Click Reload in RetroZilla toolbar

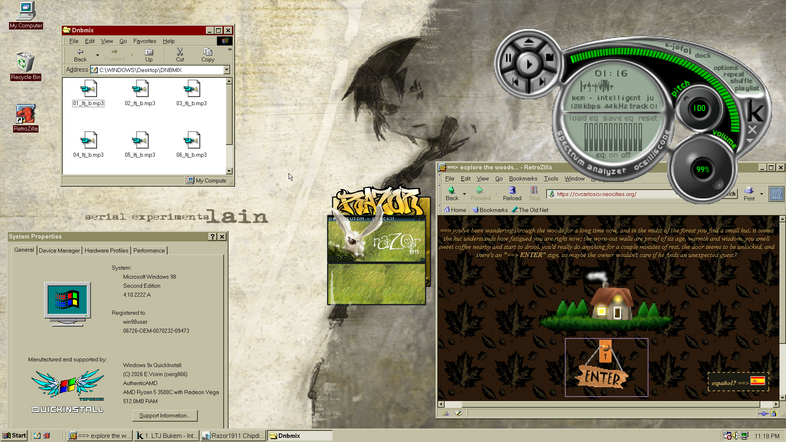(512, 193)
